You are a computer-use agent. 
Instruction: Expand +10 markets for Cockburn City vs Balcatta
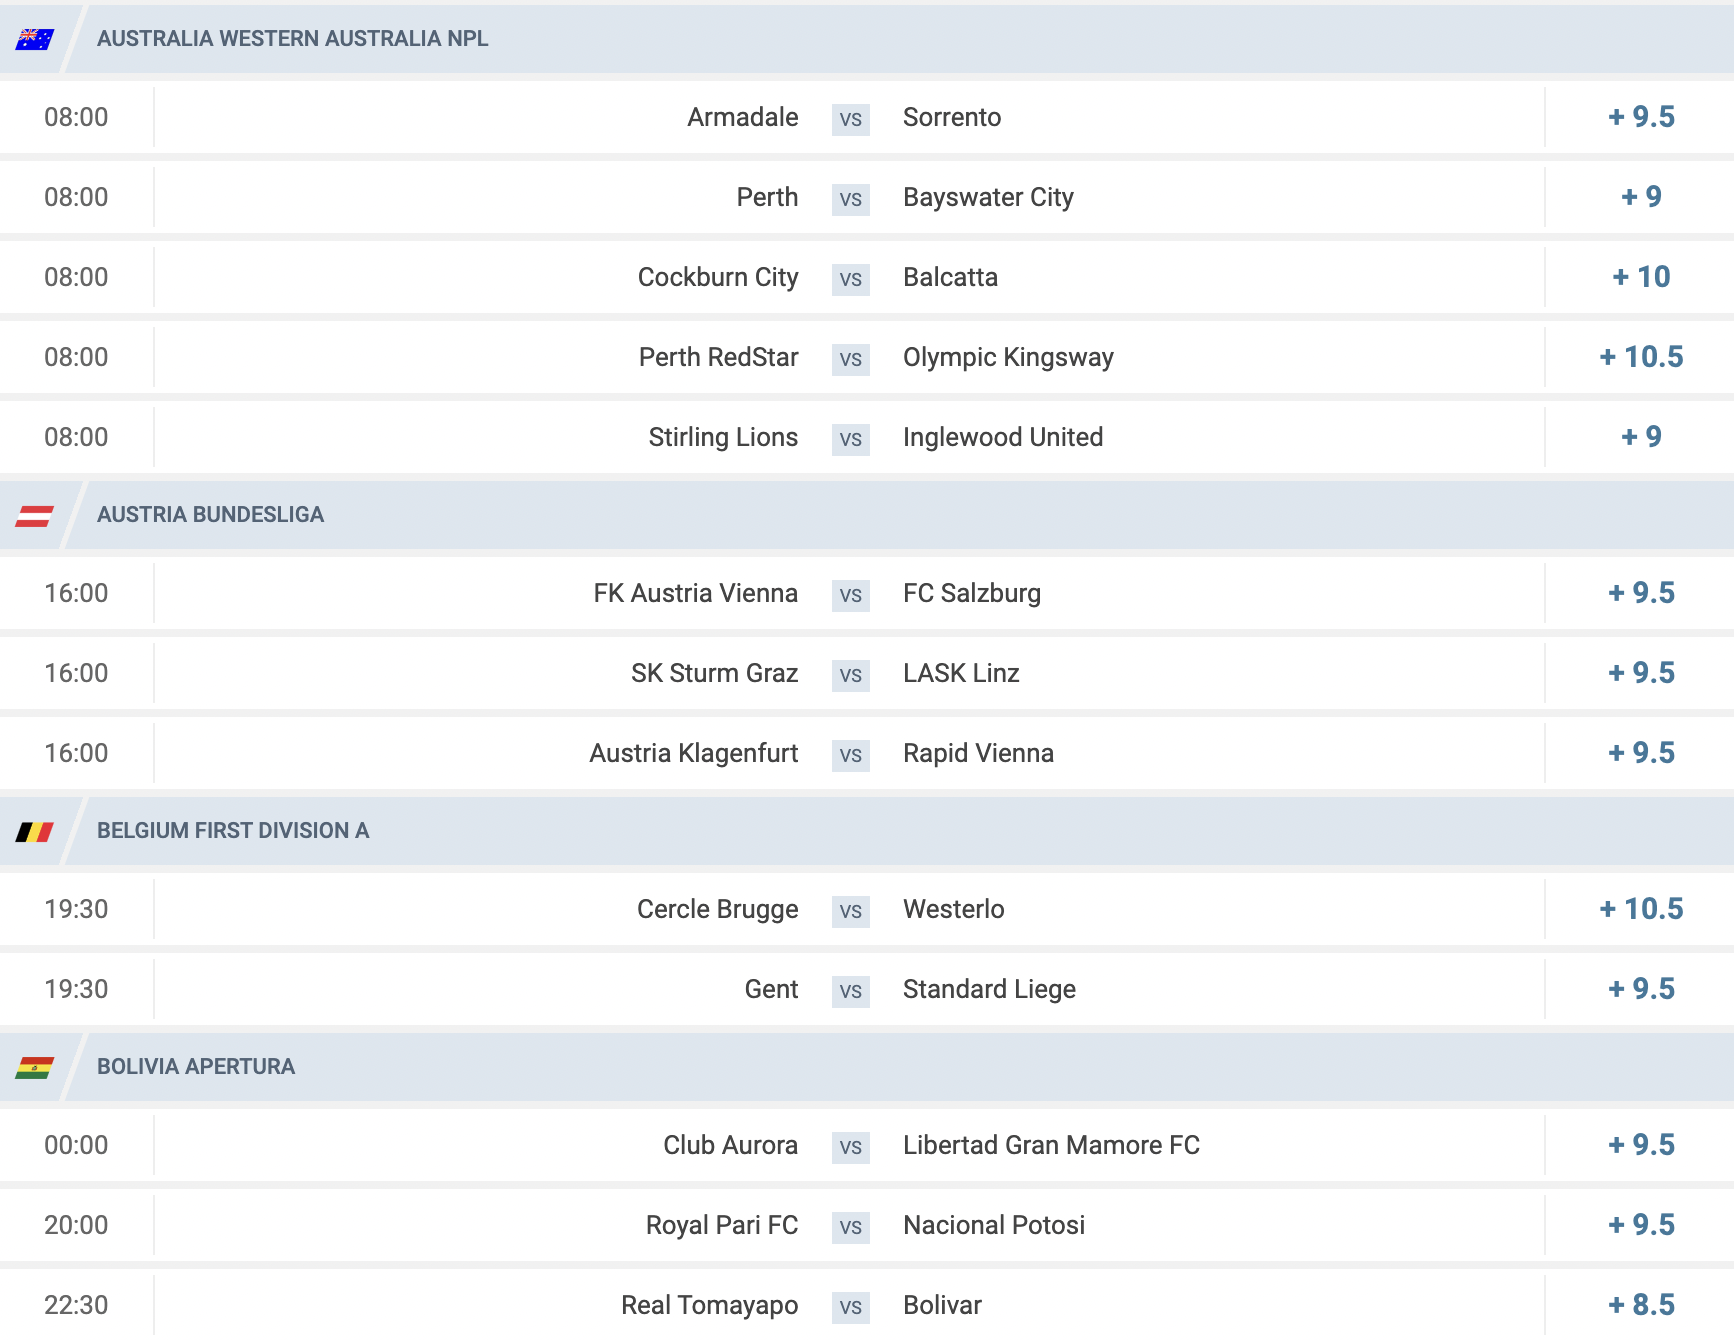[1641, 277]
